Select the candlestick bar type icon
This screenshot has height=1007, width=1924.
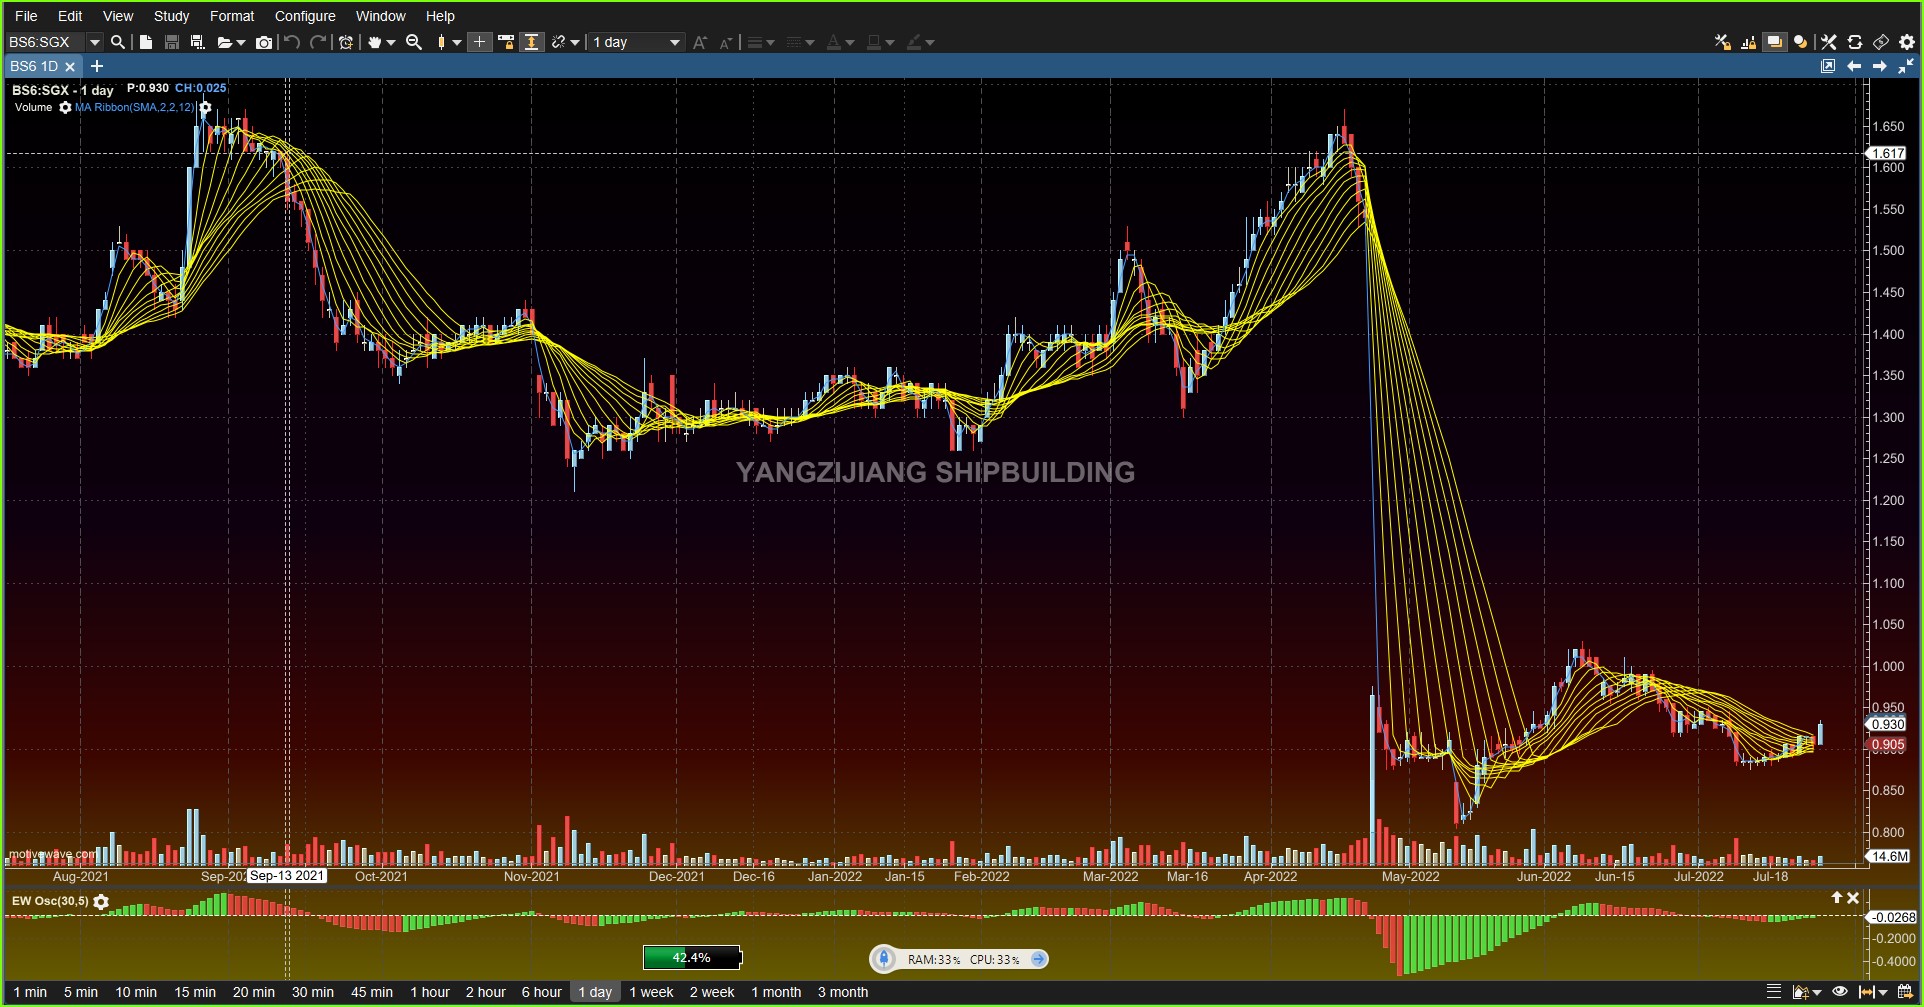coord(441,42)
